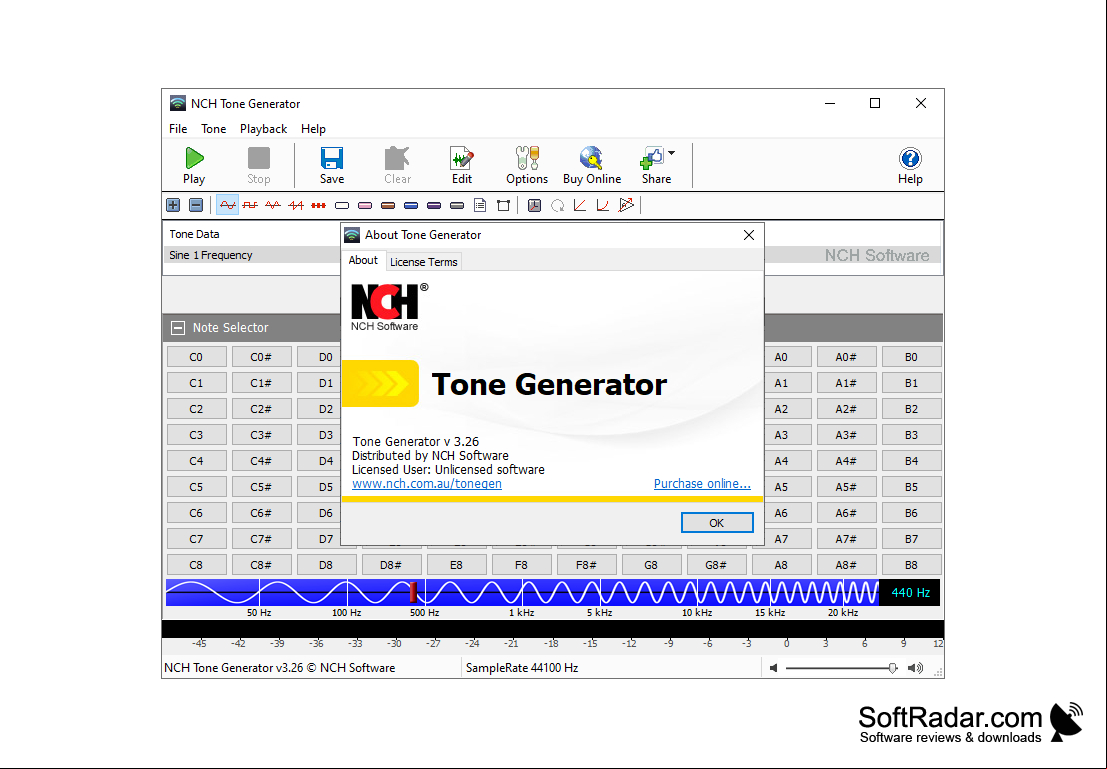Screen dimensions: 1107x769
Task: Click the 1 kHz mark on the frequency scale
Action: 522,613
